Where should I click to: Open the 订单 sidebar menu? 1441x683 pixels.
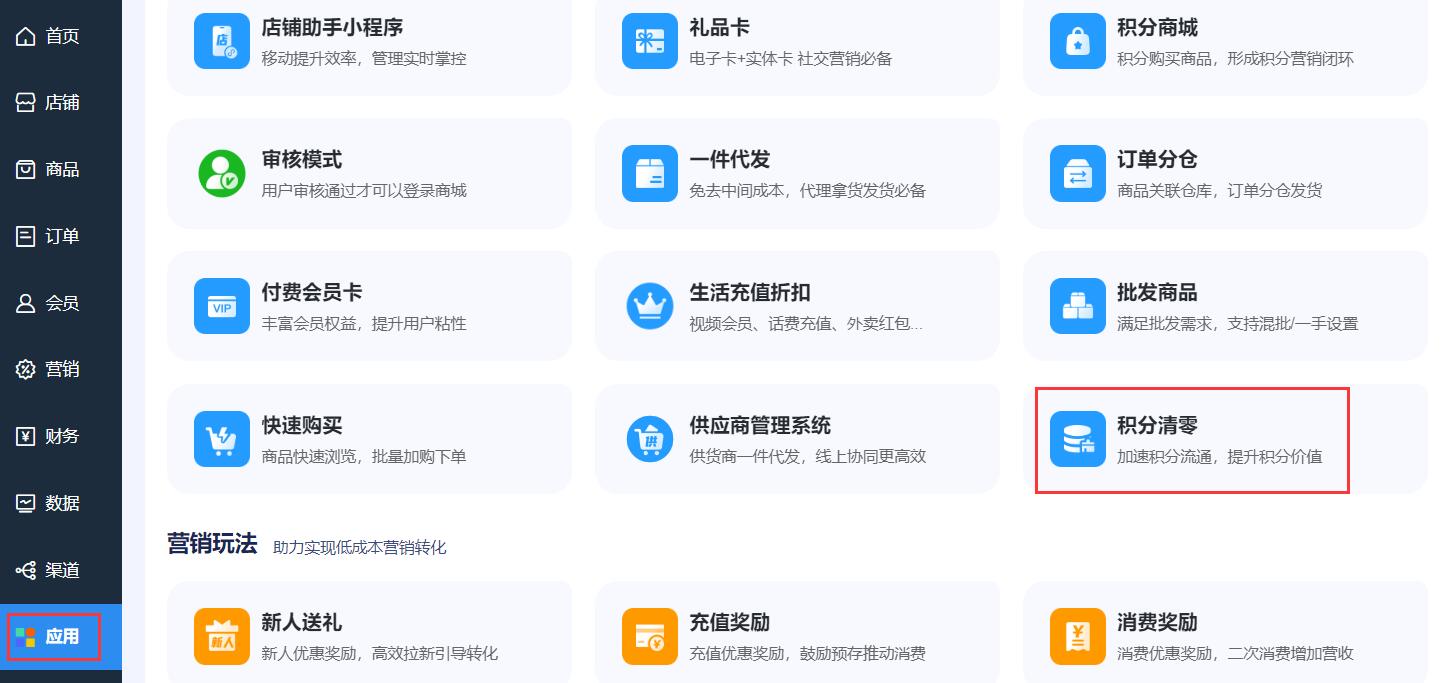pos(61,236)
